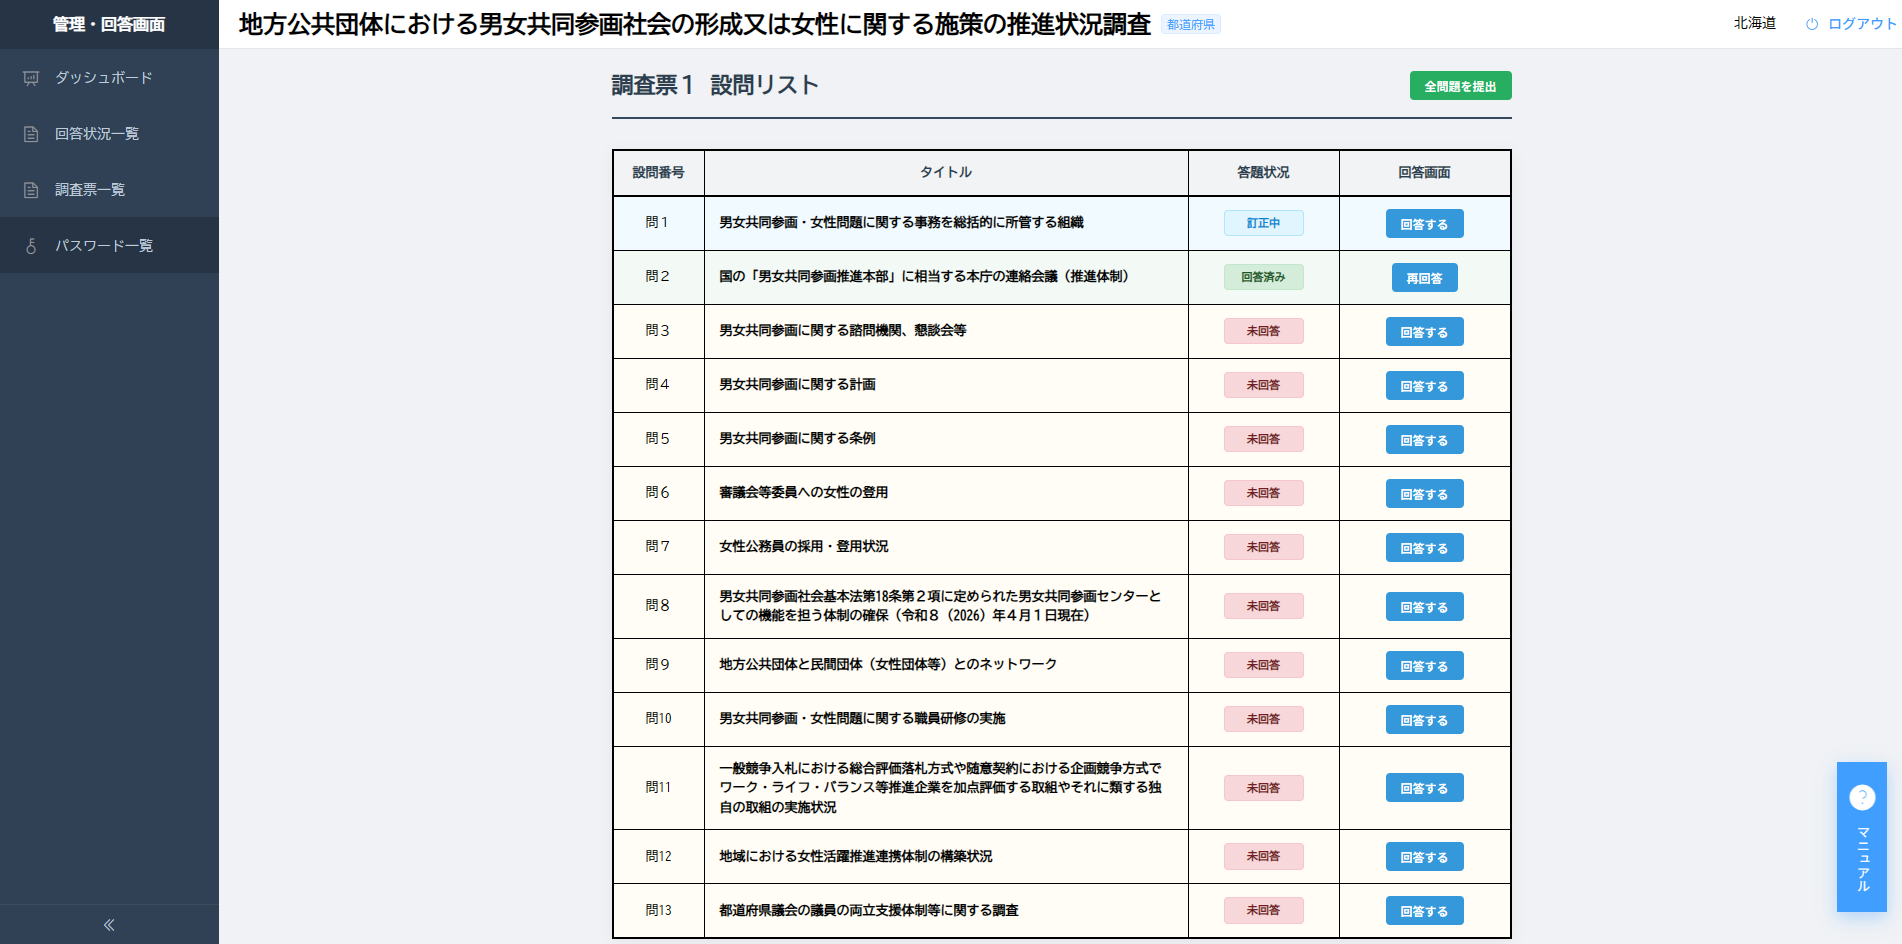Click 回答する for 問7
Image resolution: width=1902 pixels, height=944 pixels.
(1424, 548)
